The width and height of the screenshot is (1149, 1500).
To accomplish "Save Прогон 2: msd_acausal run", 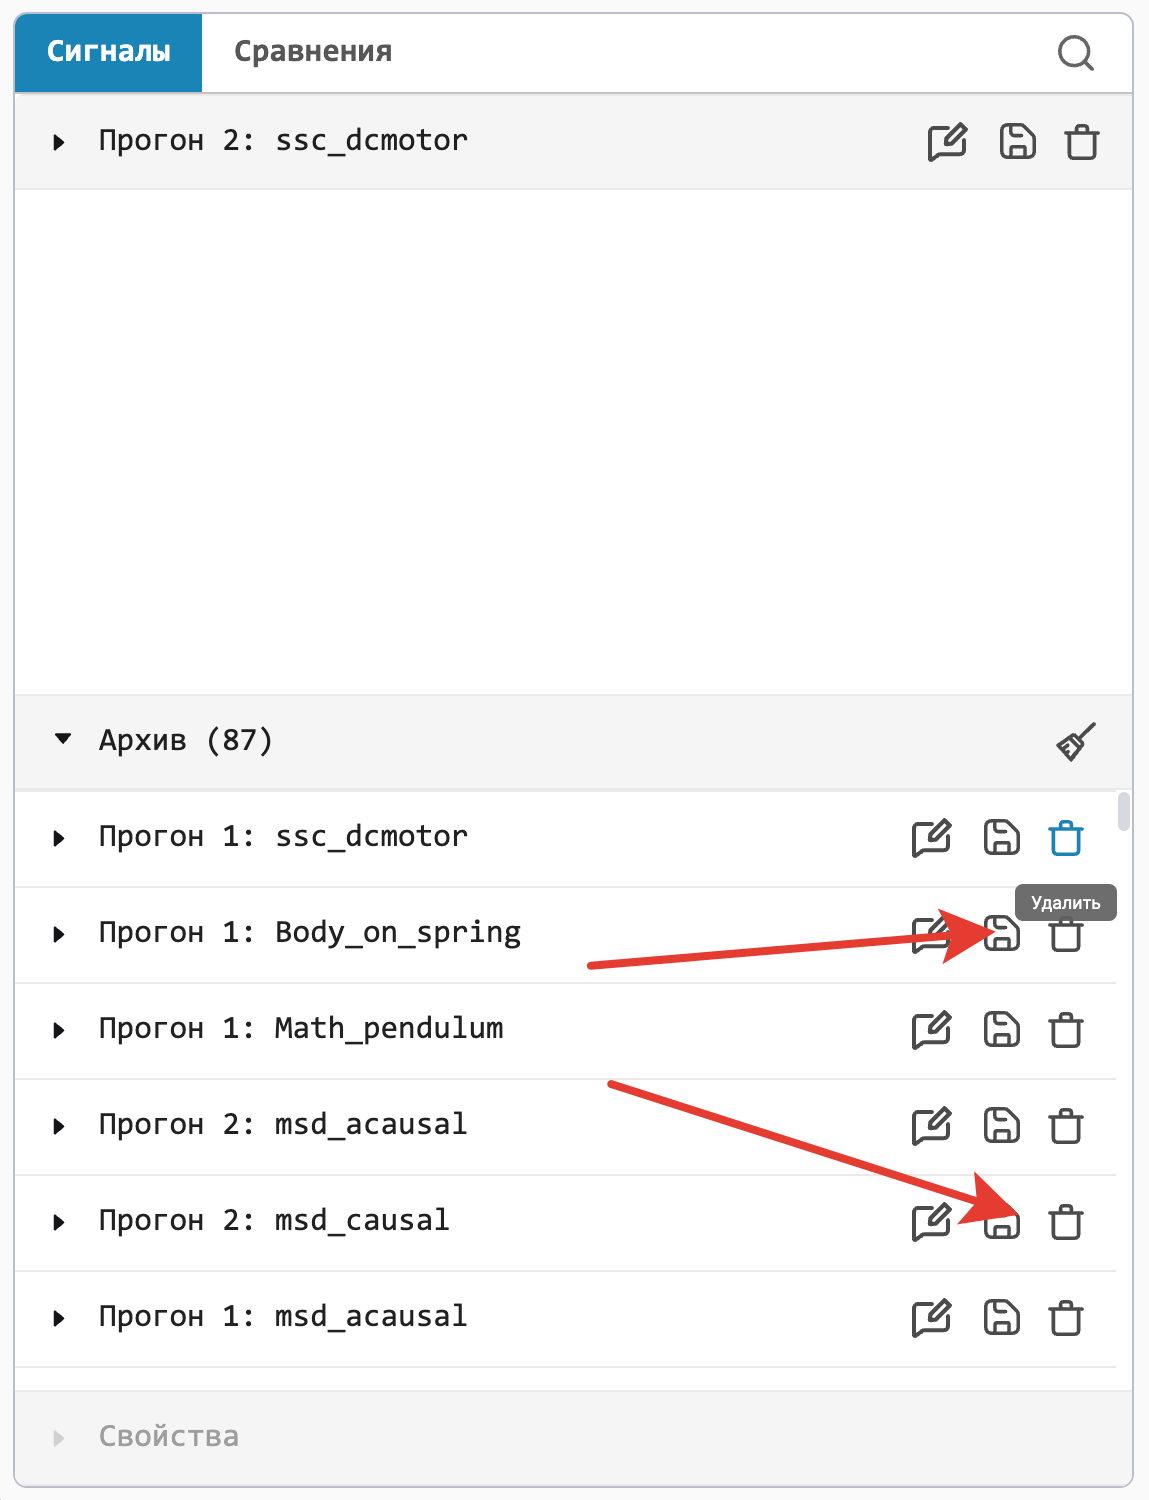I will tap(1001, 1126).
